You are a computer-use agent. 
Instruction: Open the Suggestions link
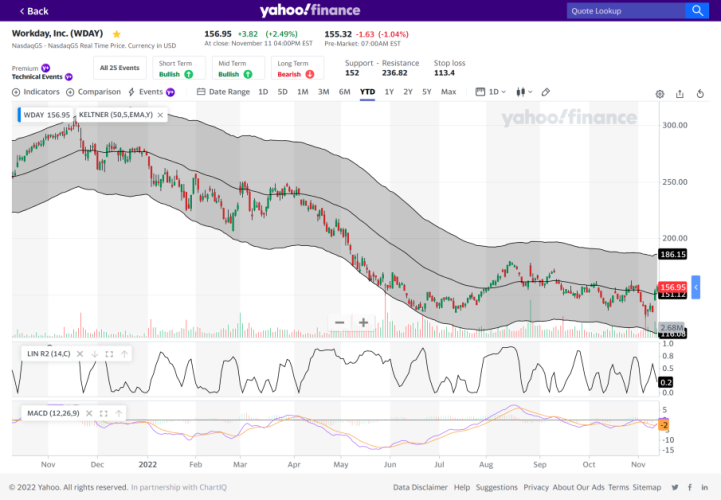pos(497,487)
